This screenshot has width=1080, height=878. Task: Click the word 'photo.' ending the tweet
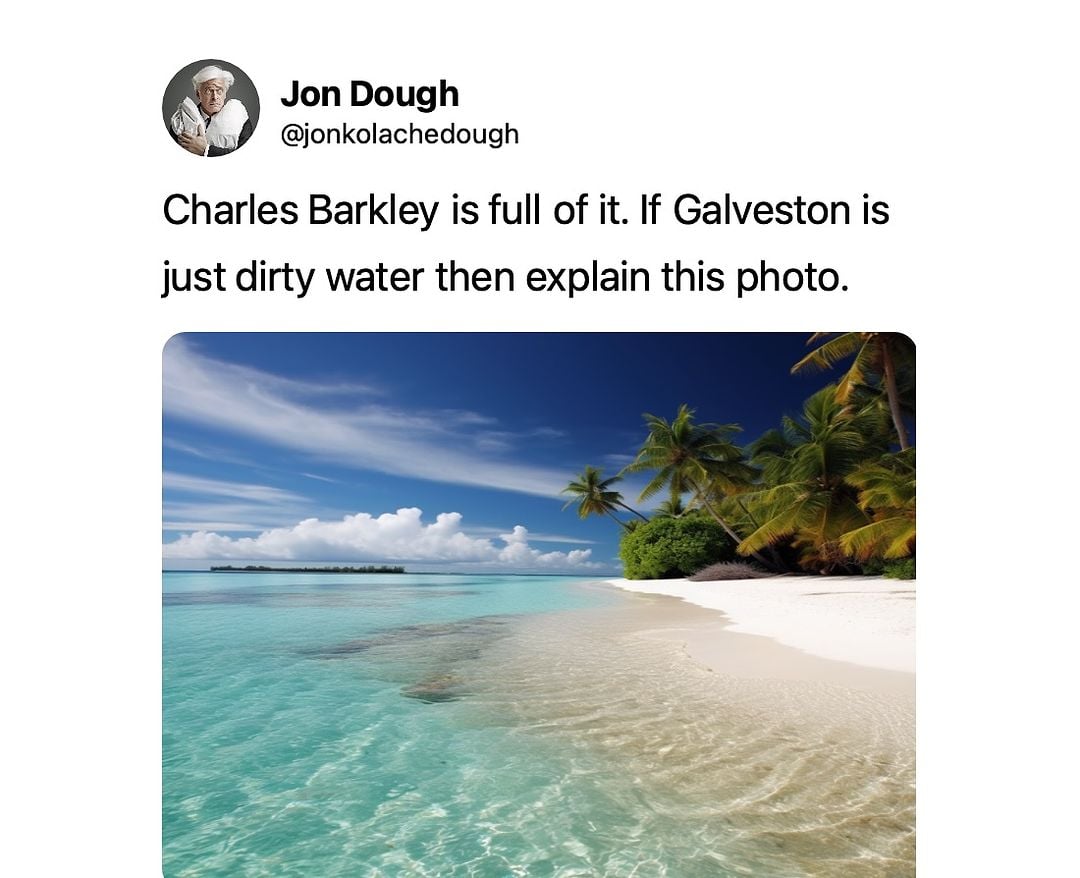pos(792,277)
